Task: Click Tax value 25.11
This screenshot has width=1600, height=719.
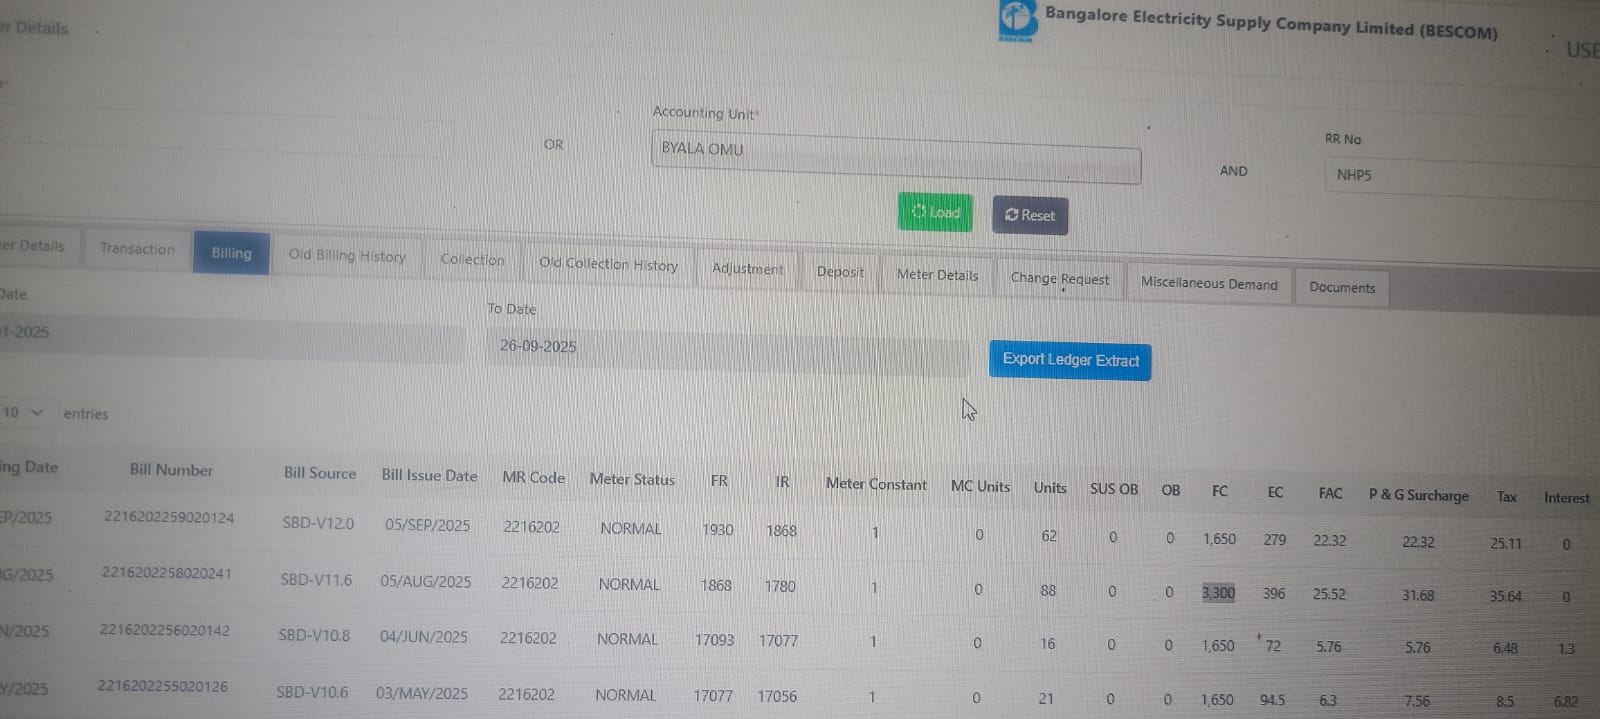Action: point(1505,544)
